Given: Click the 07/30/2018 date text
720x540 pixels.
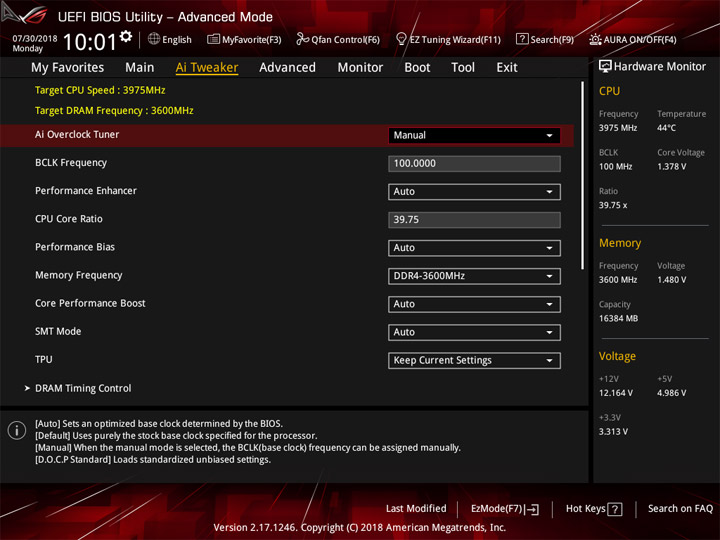Looking at the screenshot, I should pos(35,39).
